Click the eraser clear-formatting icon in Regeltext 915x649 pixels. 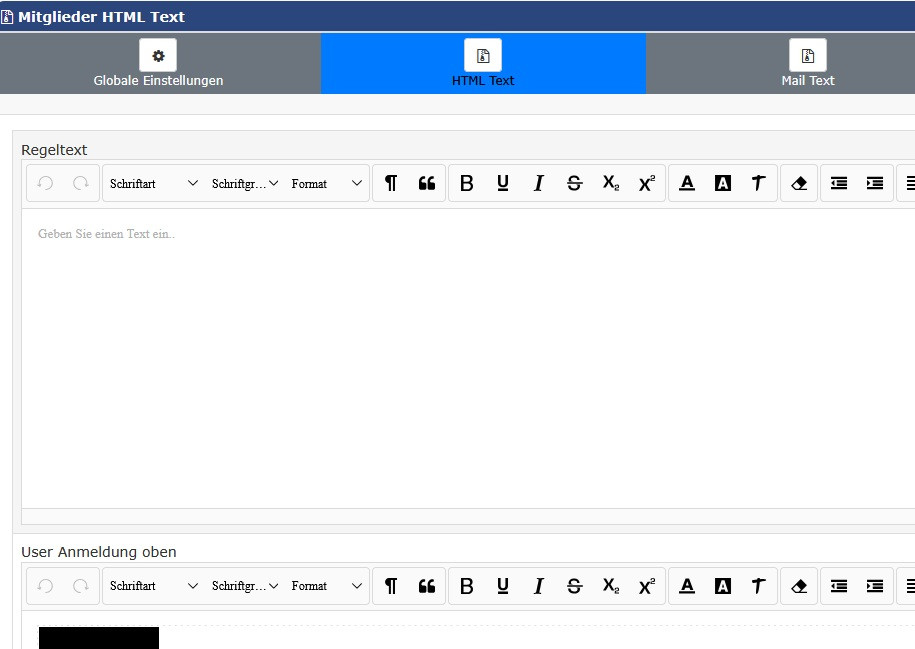(x=799, y=183)
